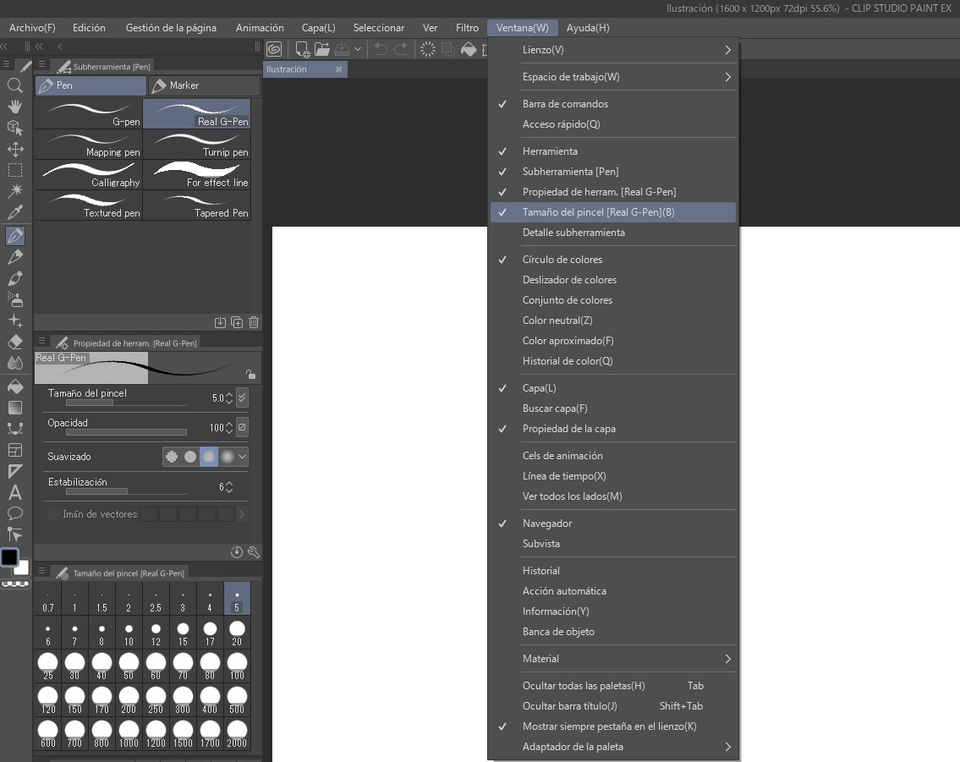This screenshot has height=762, width=960.
Task: Pick brush size 100 from the preset grid
Action: point(237,663)
